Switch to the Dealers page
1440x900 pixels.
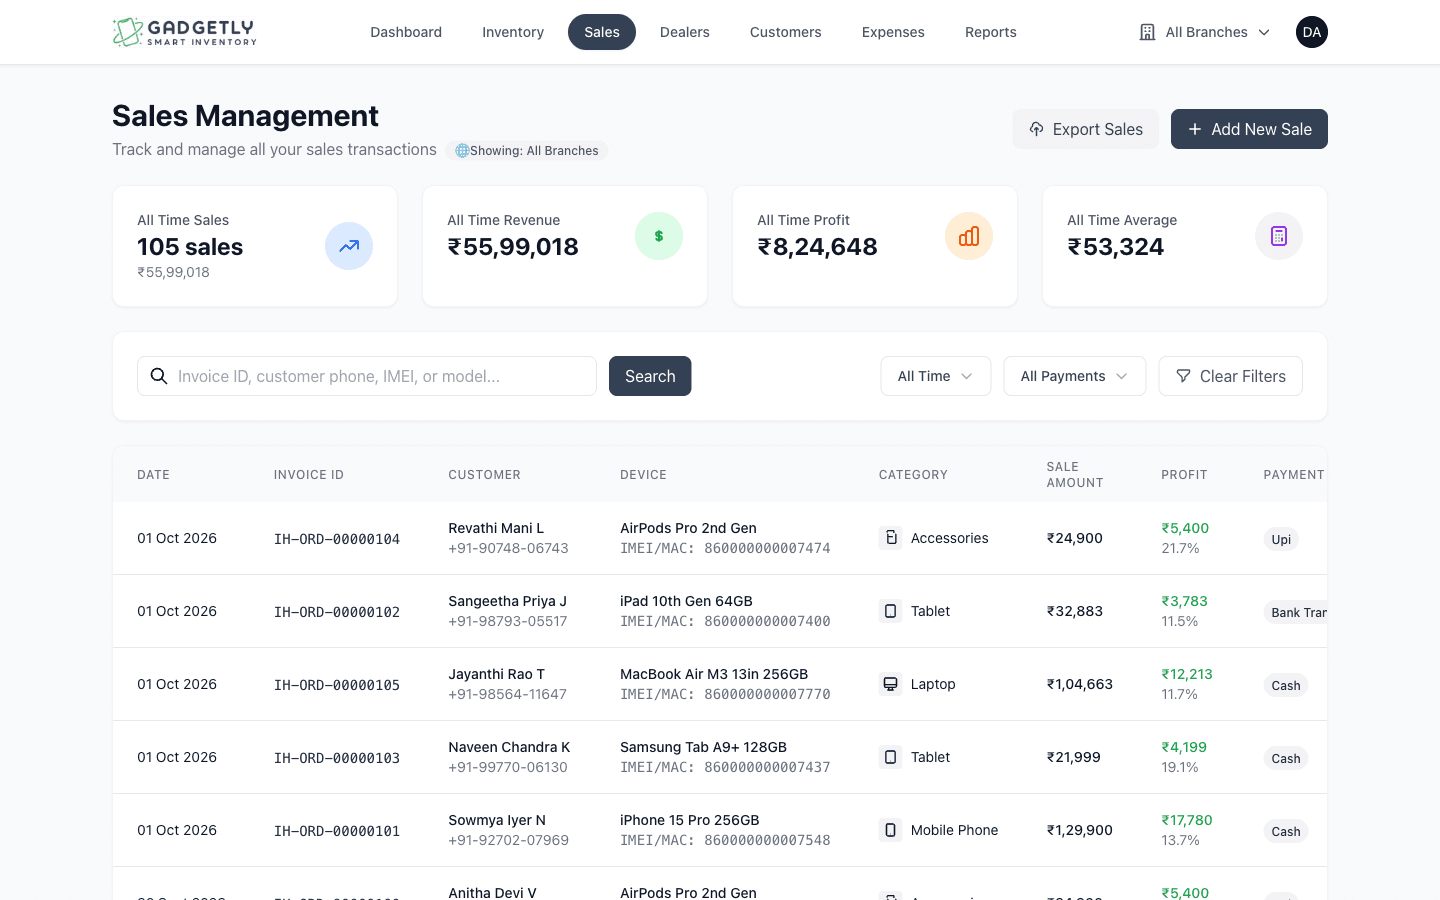[685, 32]
